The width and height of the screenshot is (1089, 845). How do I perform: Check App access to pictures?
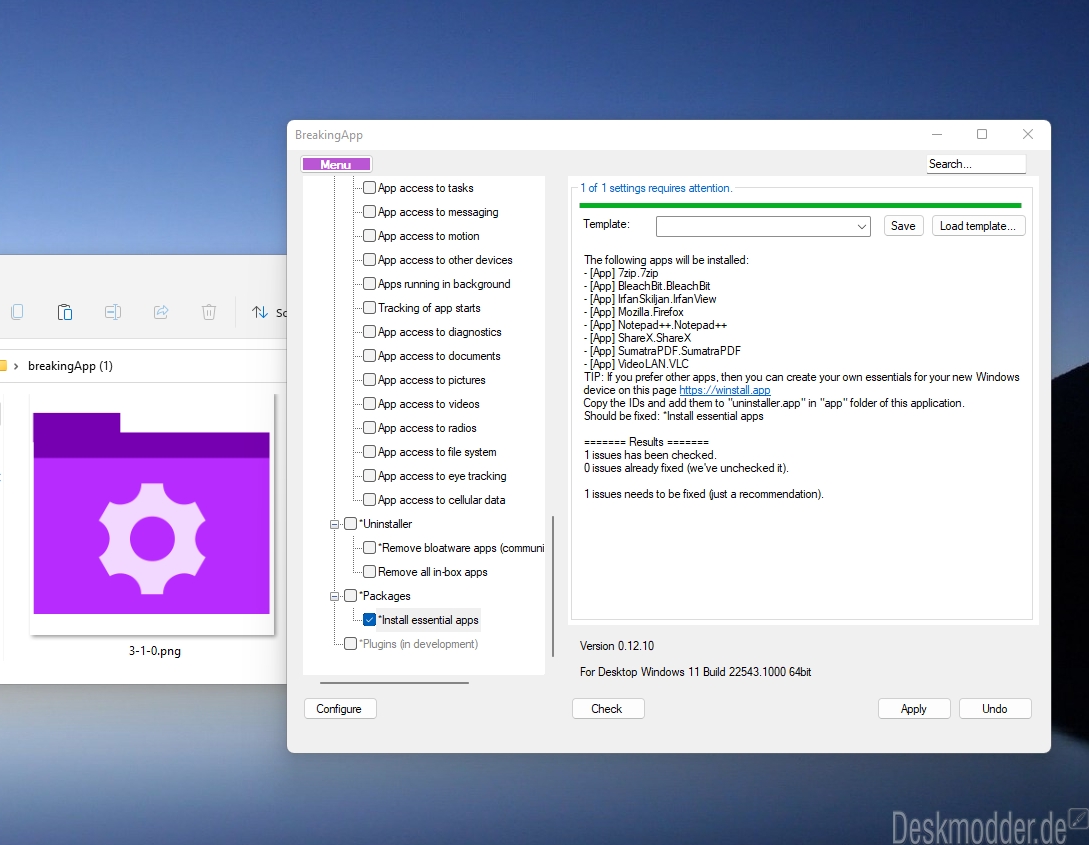click(x=369, y=379)
